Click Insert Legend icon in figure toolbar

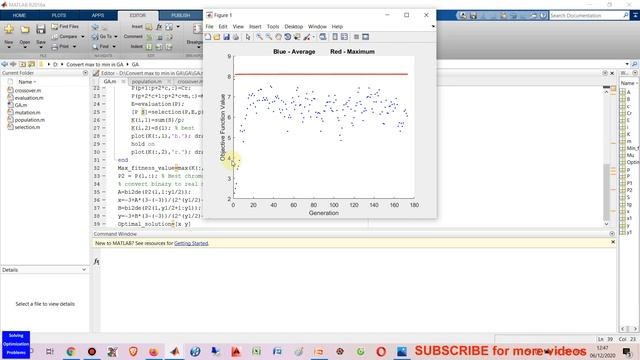tap(344, 37)
